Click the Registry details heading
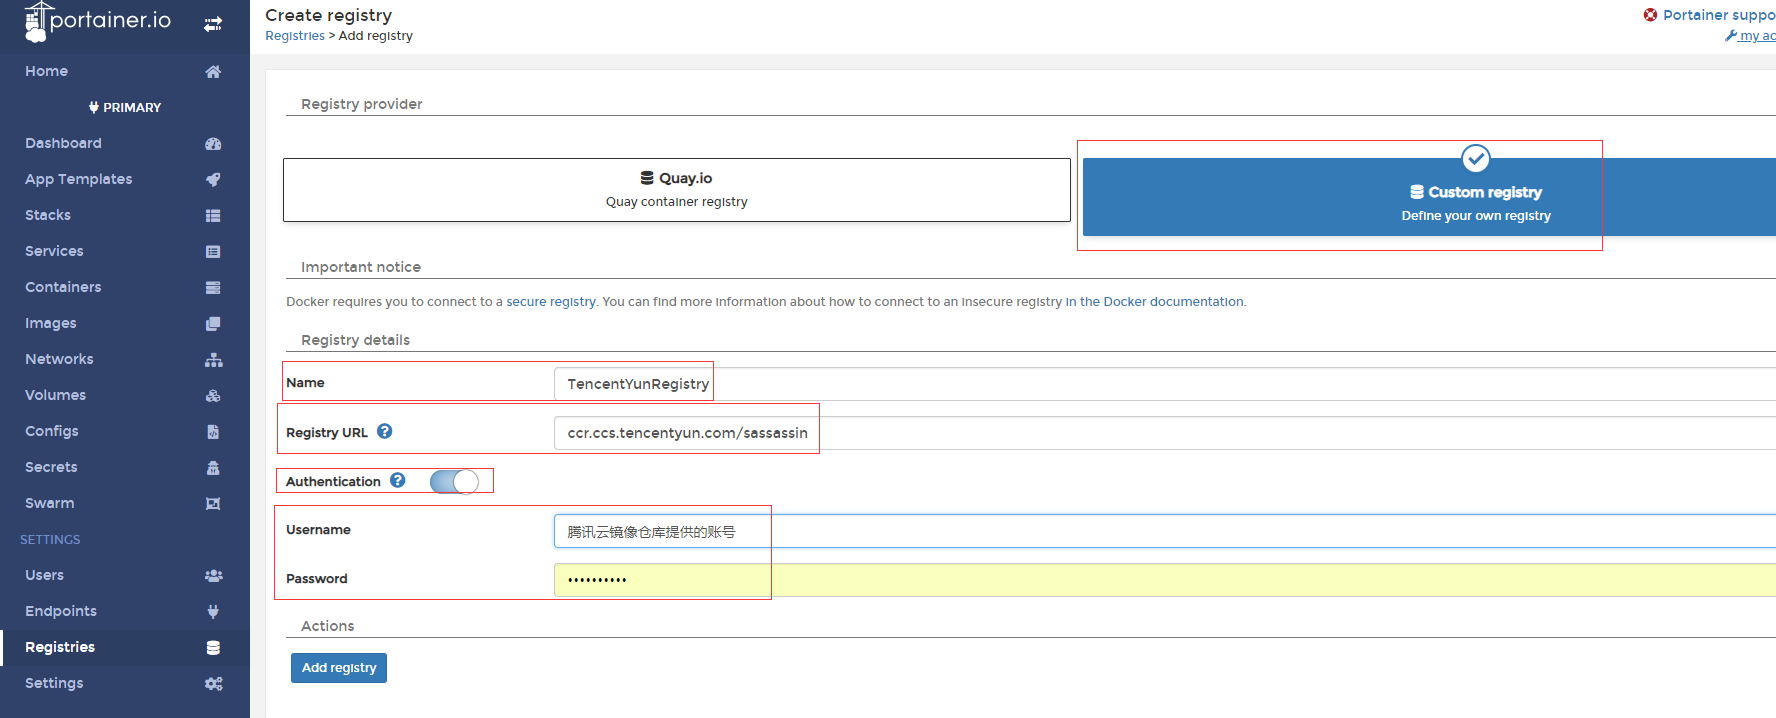Screen dimensions: 1776x718 [x=355, y=340]
